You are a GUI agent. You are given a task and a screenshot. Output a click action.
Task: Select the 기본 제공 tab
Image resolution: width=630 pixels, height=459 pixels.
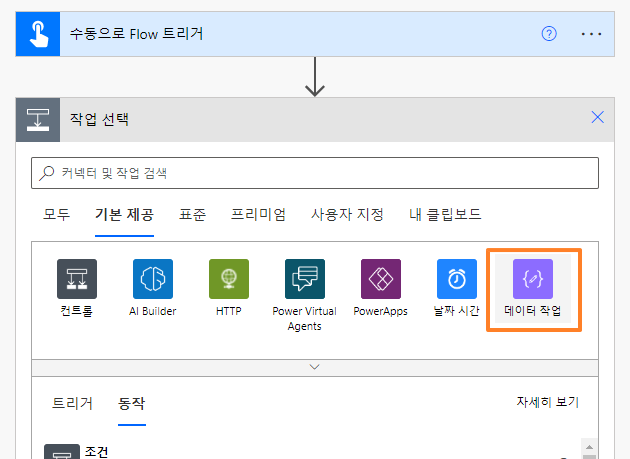(x=124, y=215)
